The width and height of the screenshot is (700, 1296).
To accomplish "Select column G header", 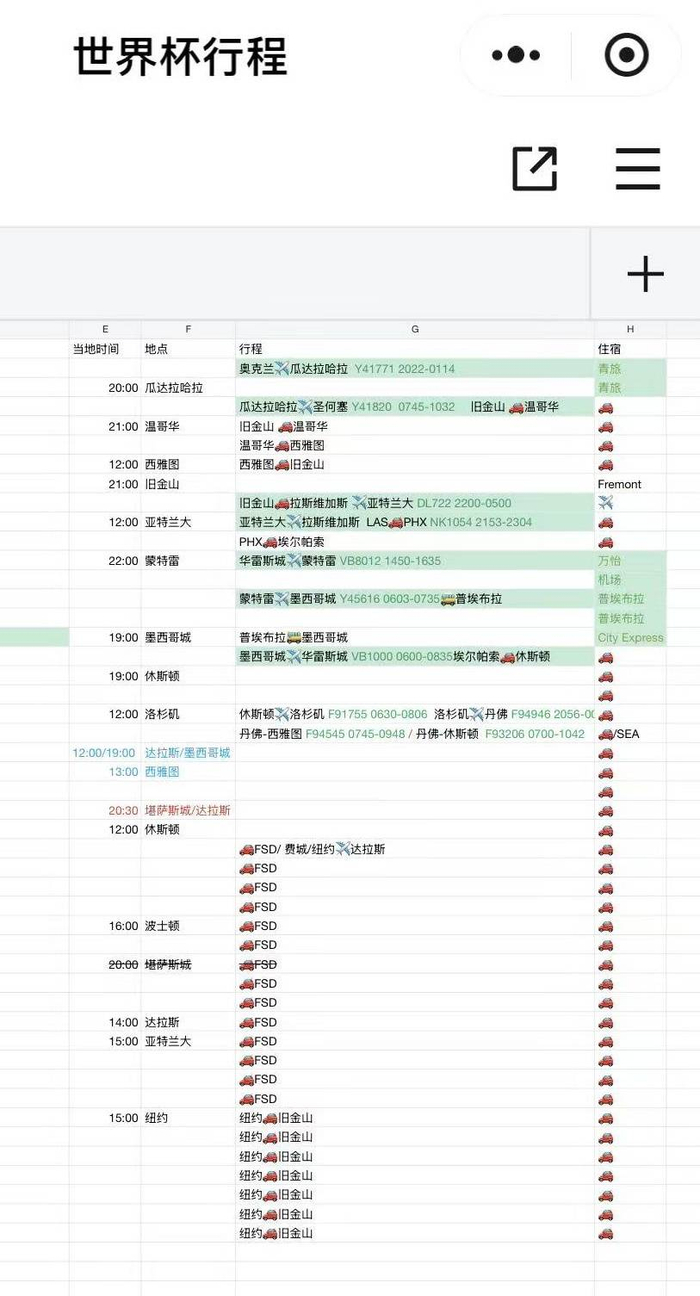I will click(x=415, y=329).
